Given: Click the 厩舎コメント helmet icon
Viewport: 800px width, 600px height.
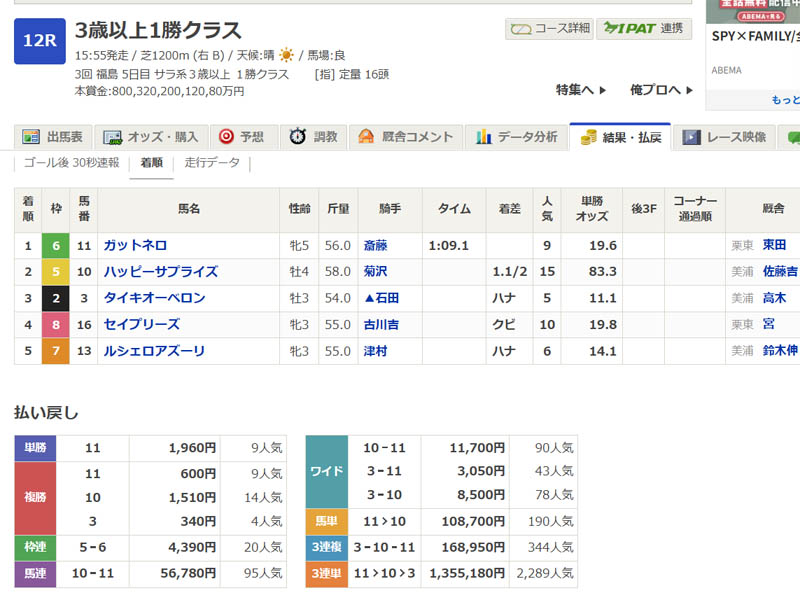Looking at the screenshot, I should 366,137.
